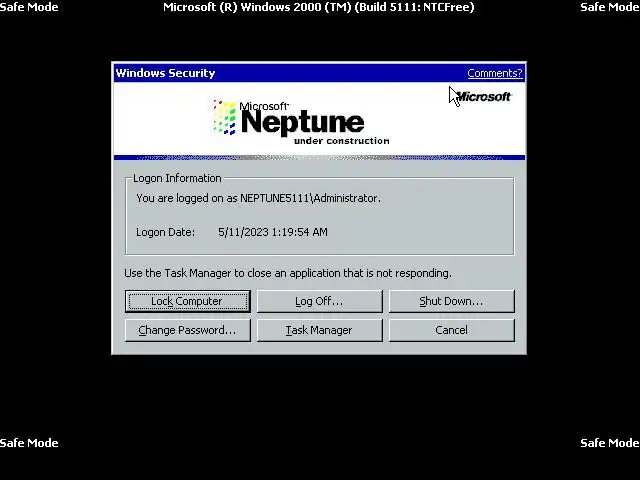Choose Shut Down option
Viewport: 640px width, 480px height.
(451, 301)
